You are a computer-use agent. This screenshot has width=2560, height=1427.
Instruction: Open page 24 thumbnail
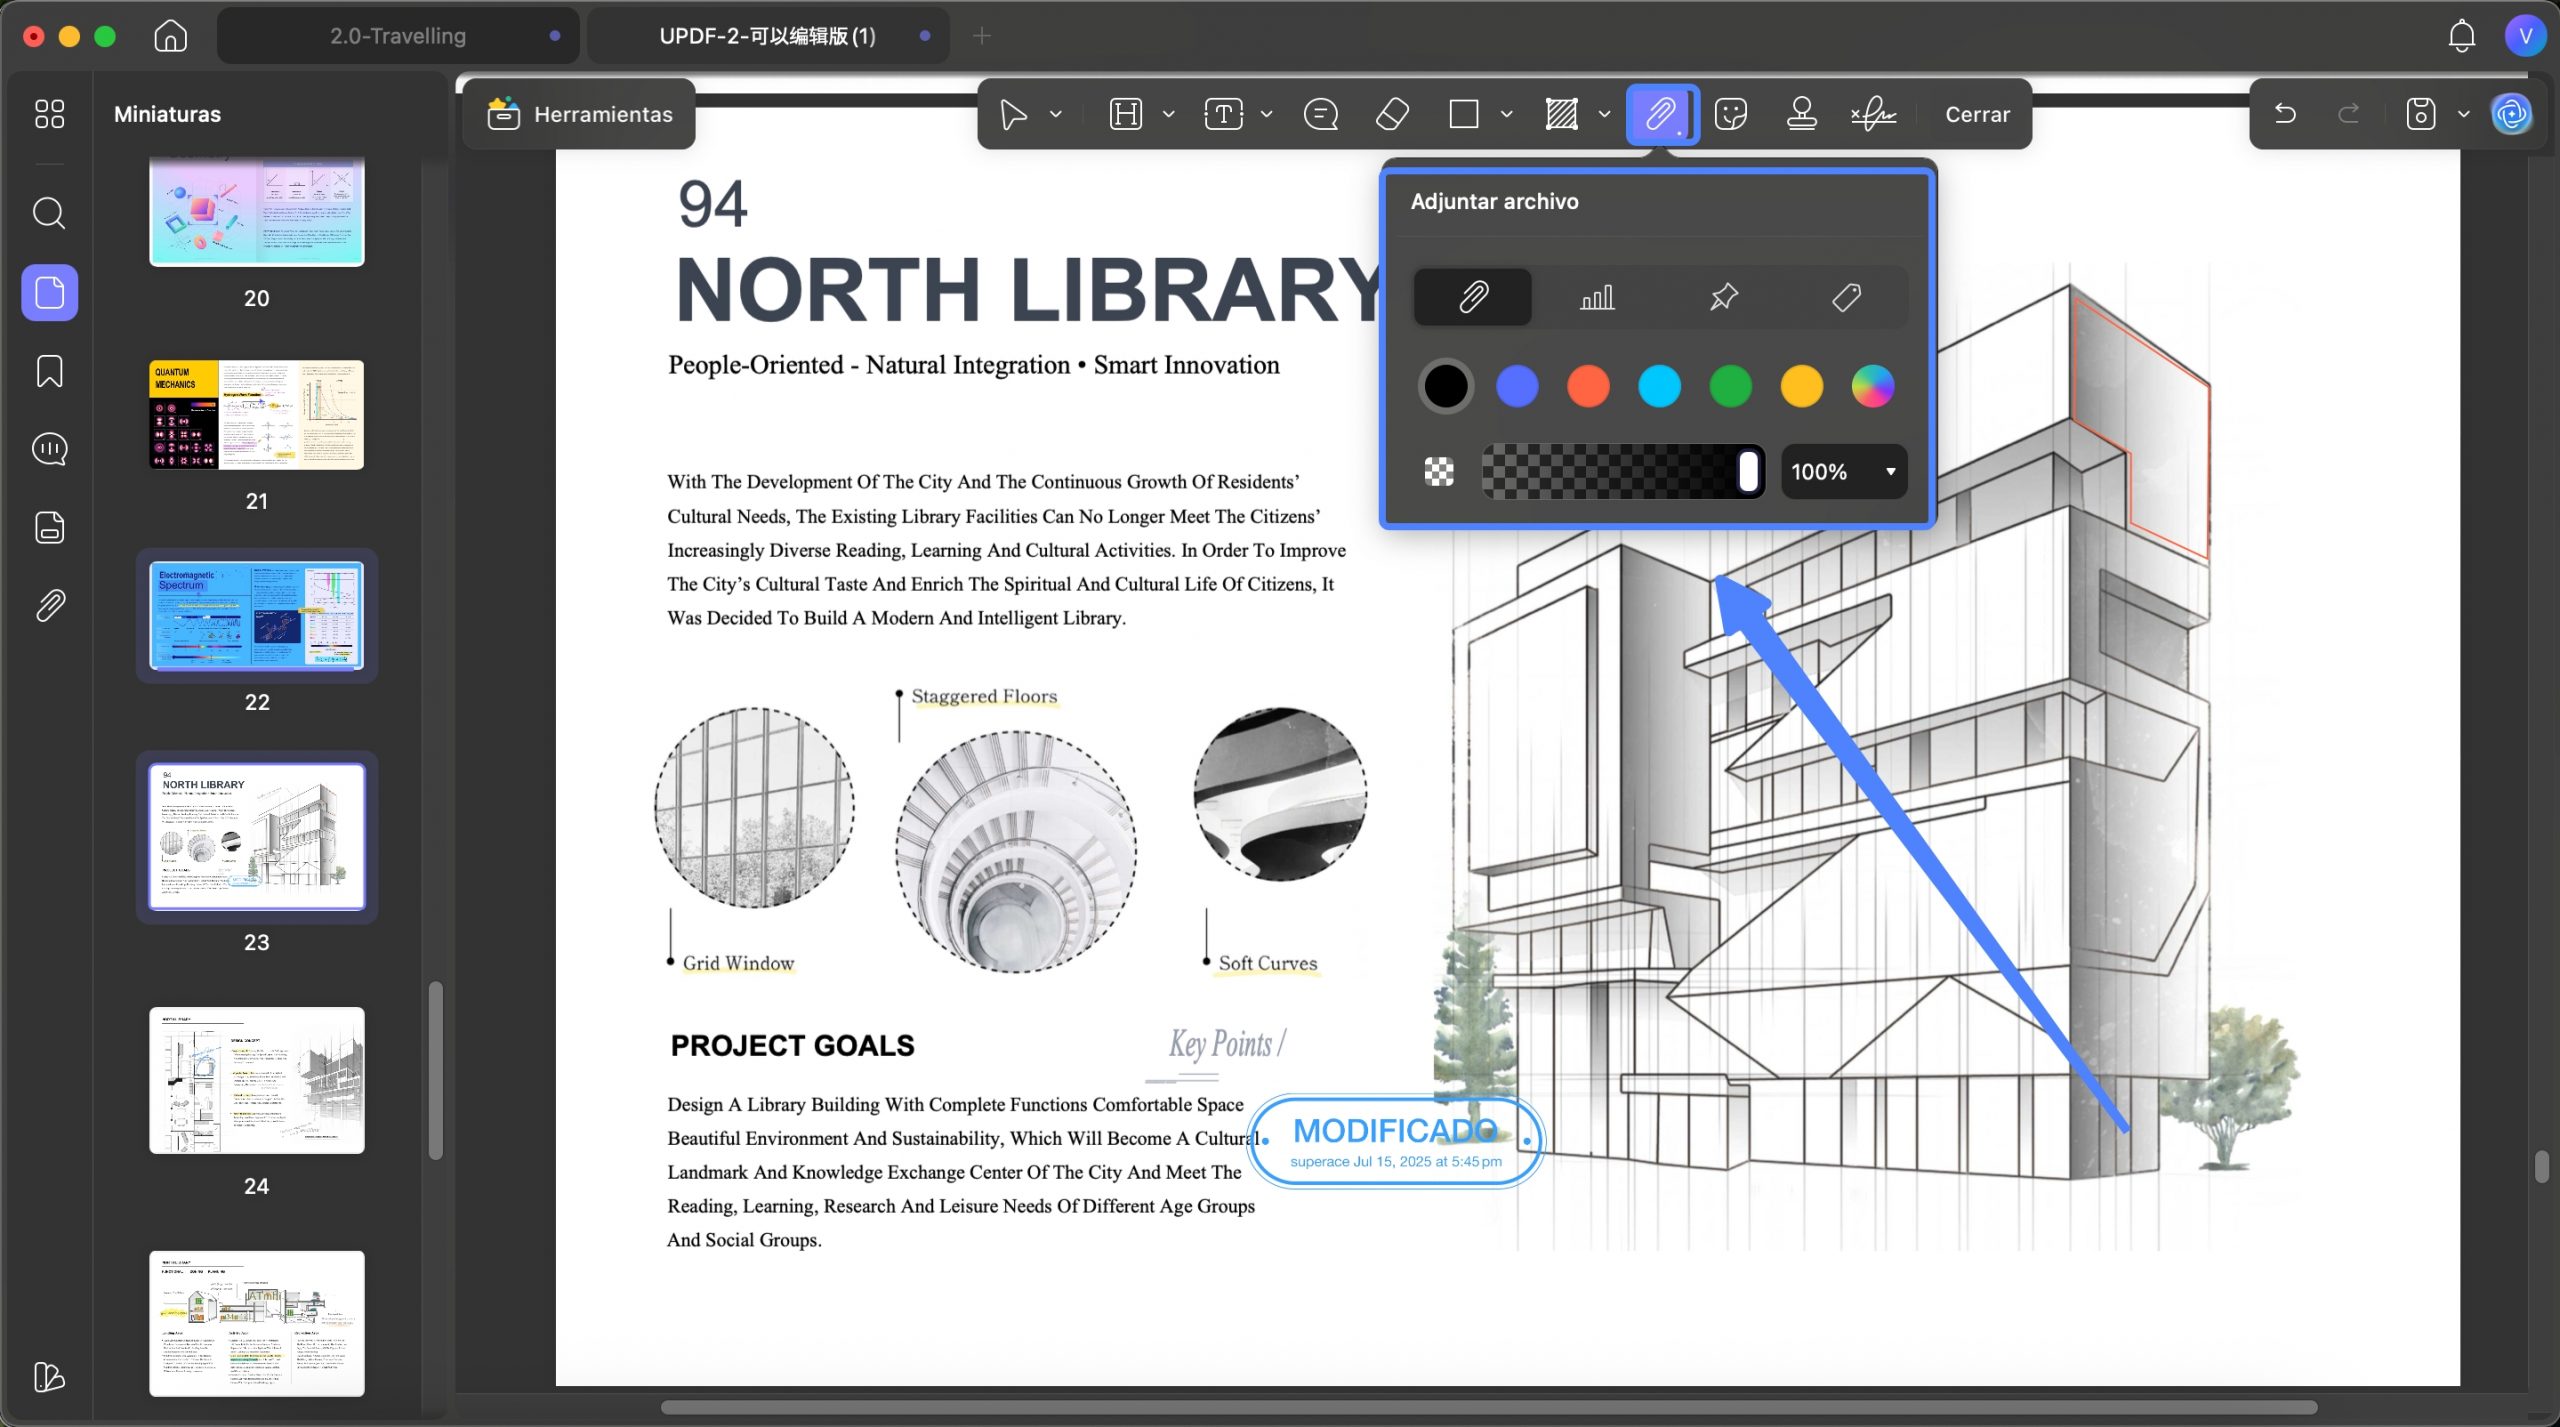257,1080
